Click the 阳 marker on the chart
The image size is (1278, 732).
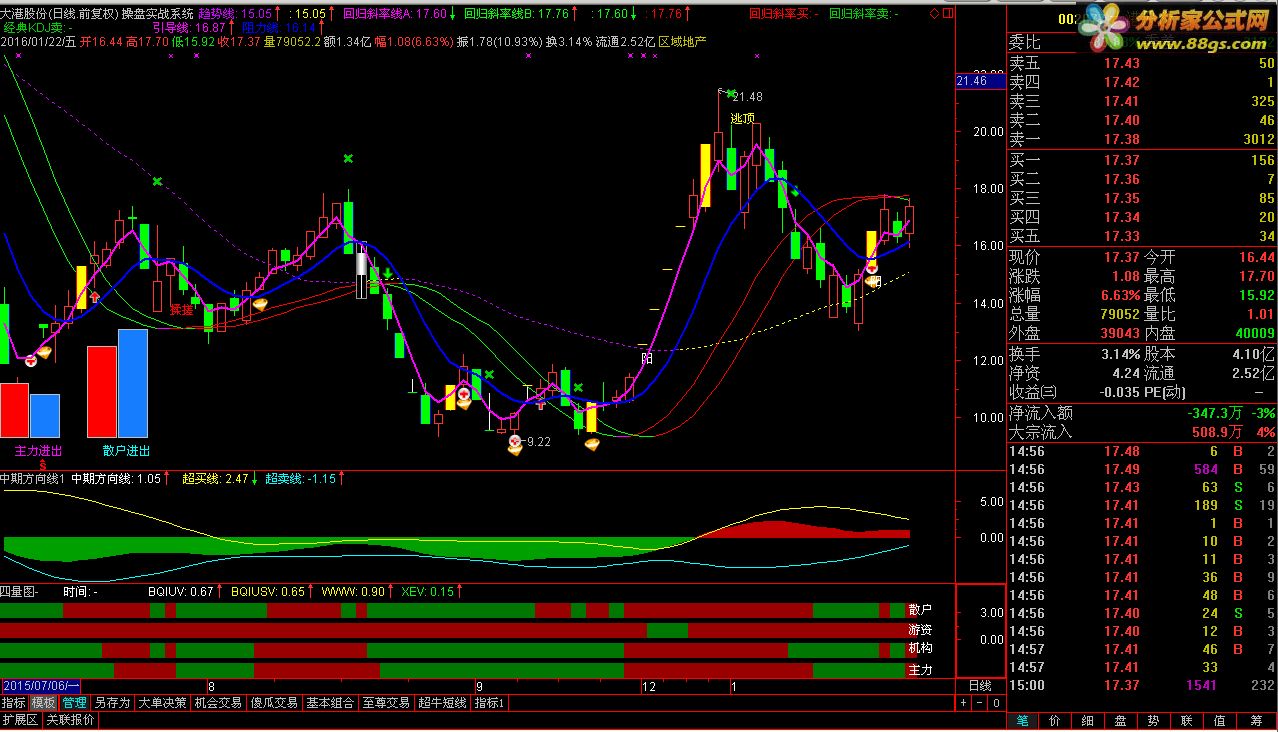coord(647,356)
